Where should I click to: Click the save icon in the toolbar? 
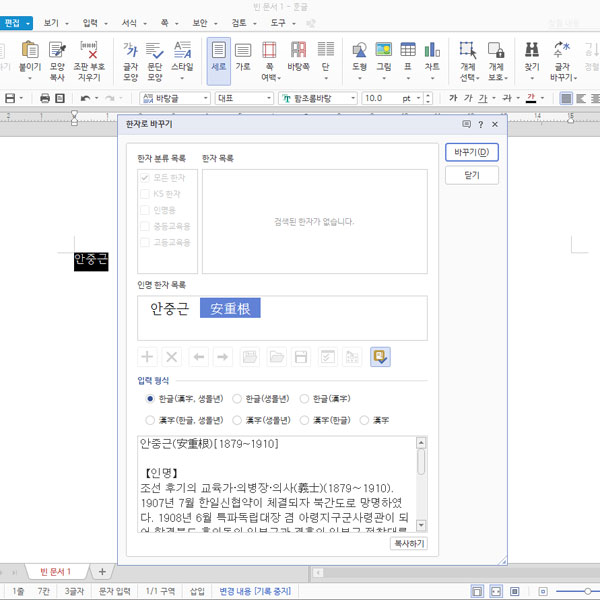coord(10,98)
